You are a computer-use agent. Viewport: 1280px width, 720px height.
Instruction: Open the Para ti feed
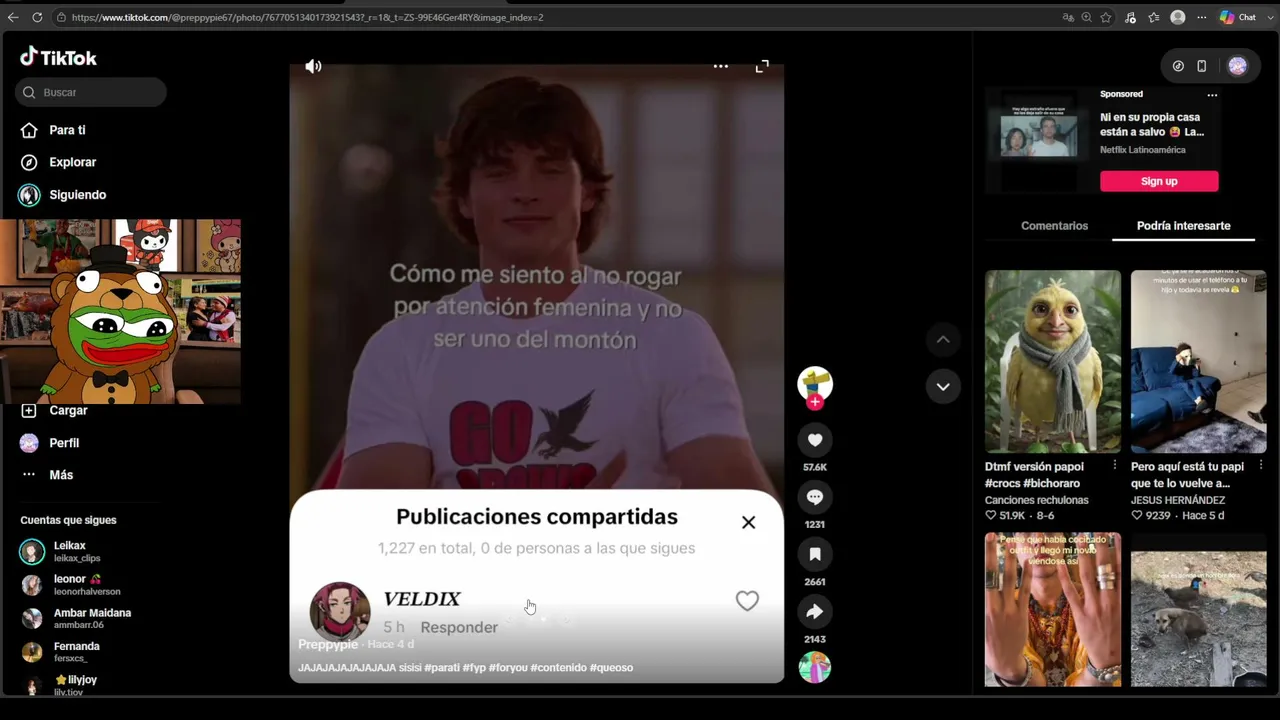tap(53, 130)
